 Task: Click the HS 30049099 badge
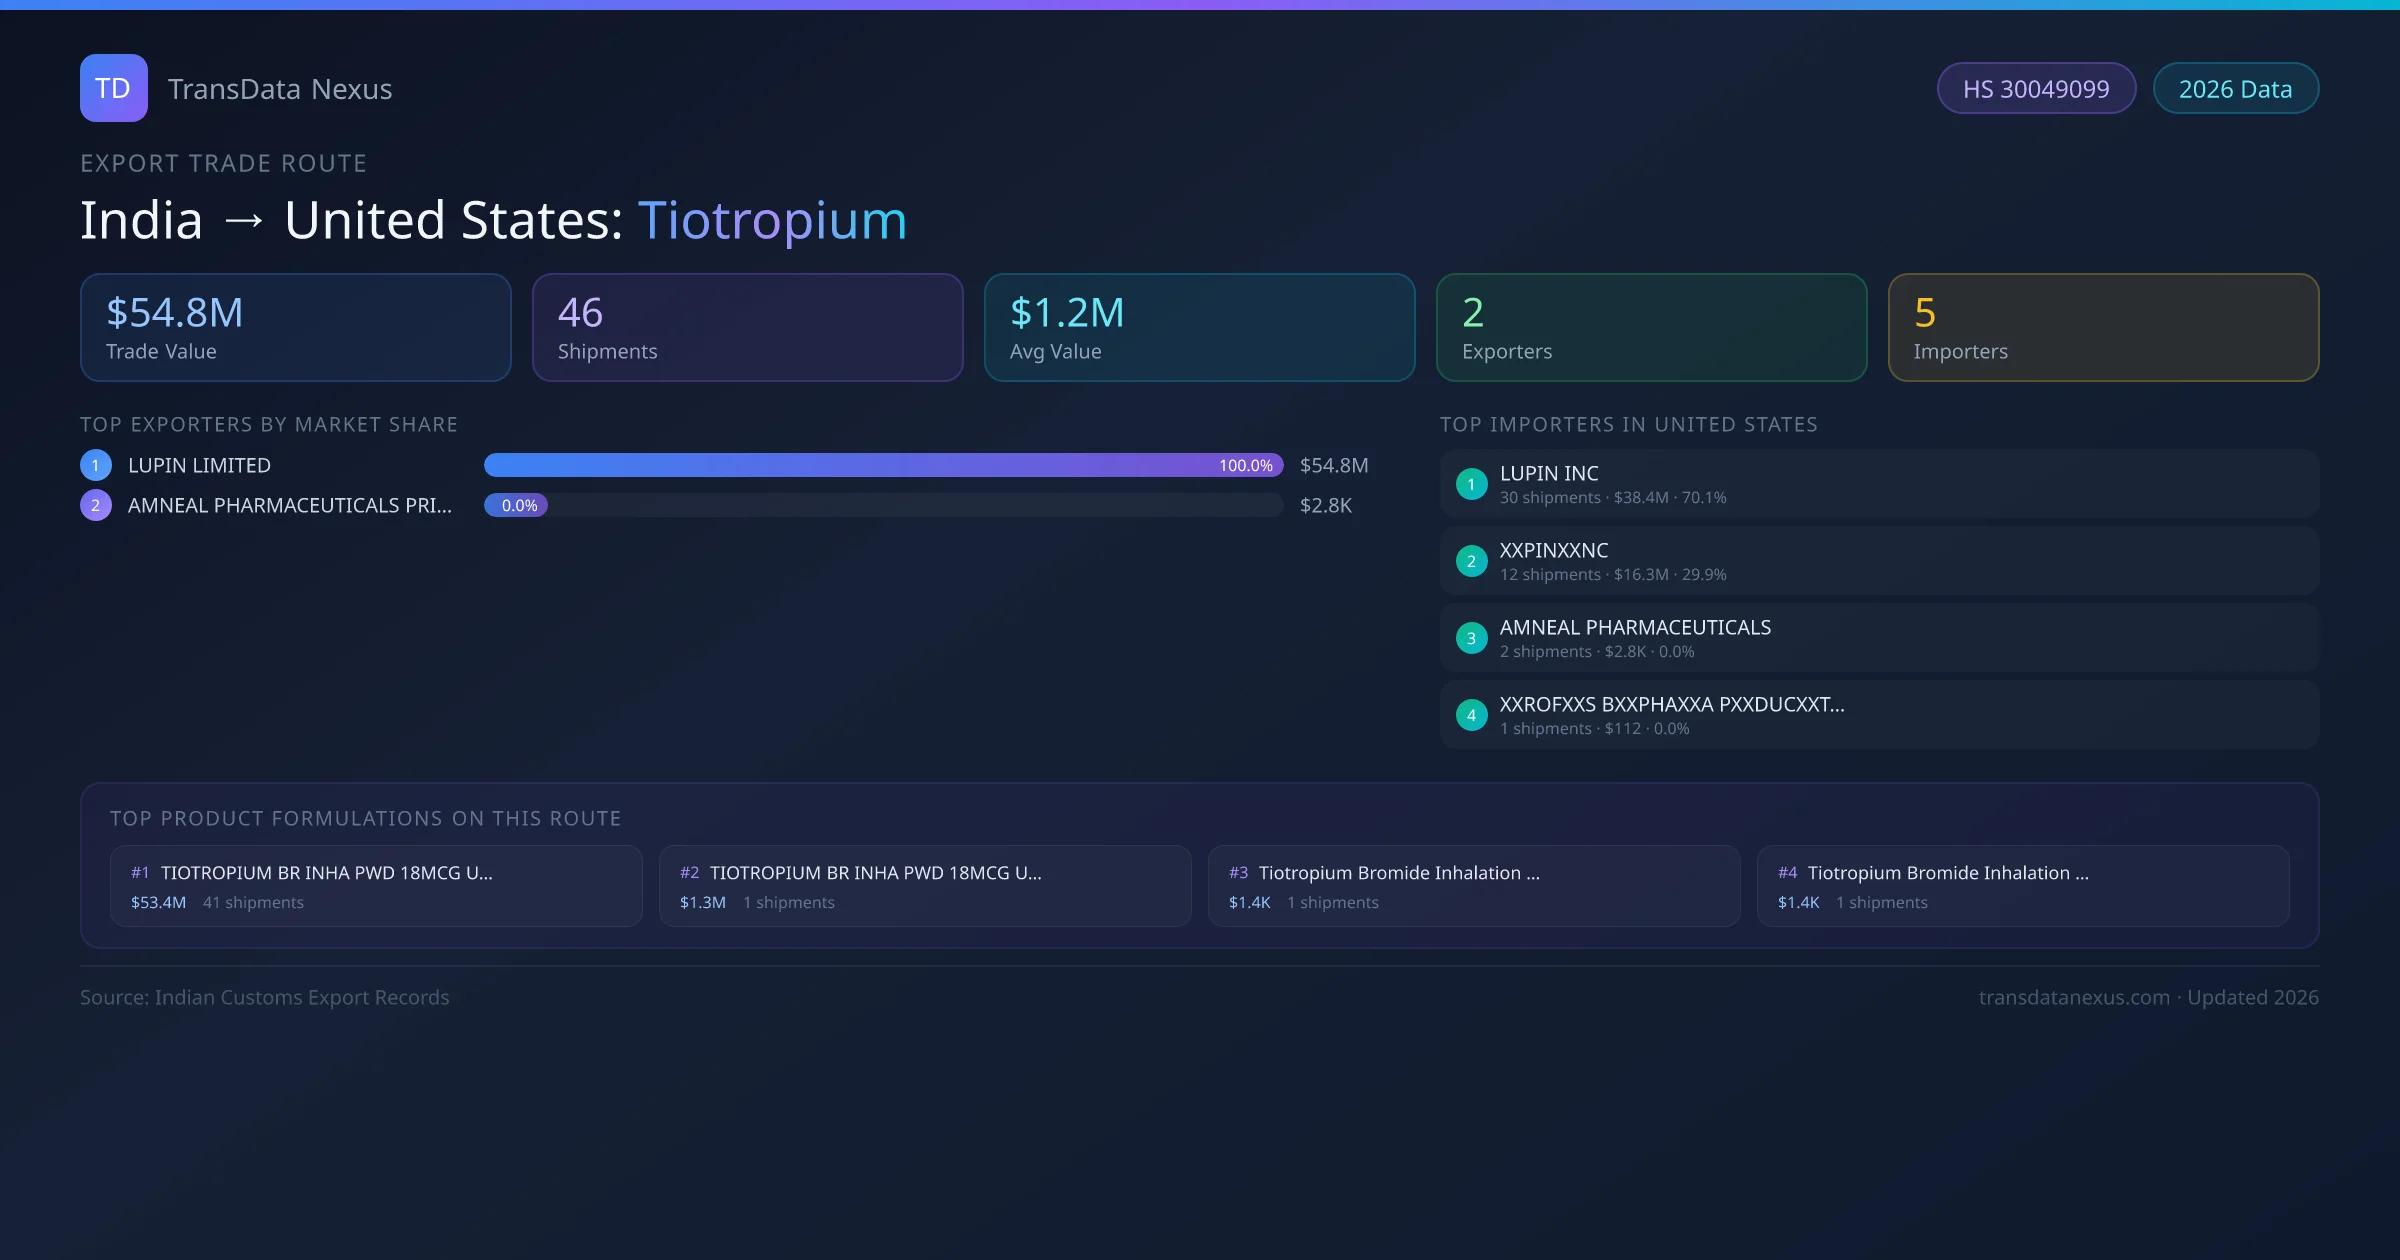point(2036,89)
